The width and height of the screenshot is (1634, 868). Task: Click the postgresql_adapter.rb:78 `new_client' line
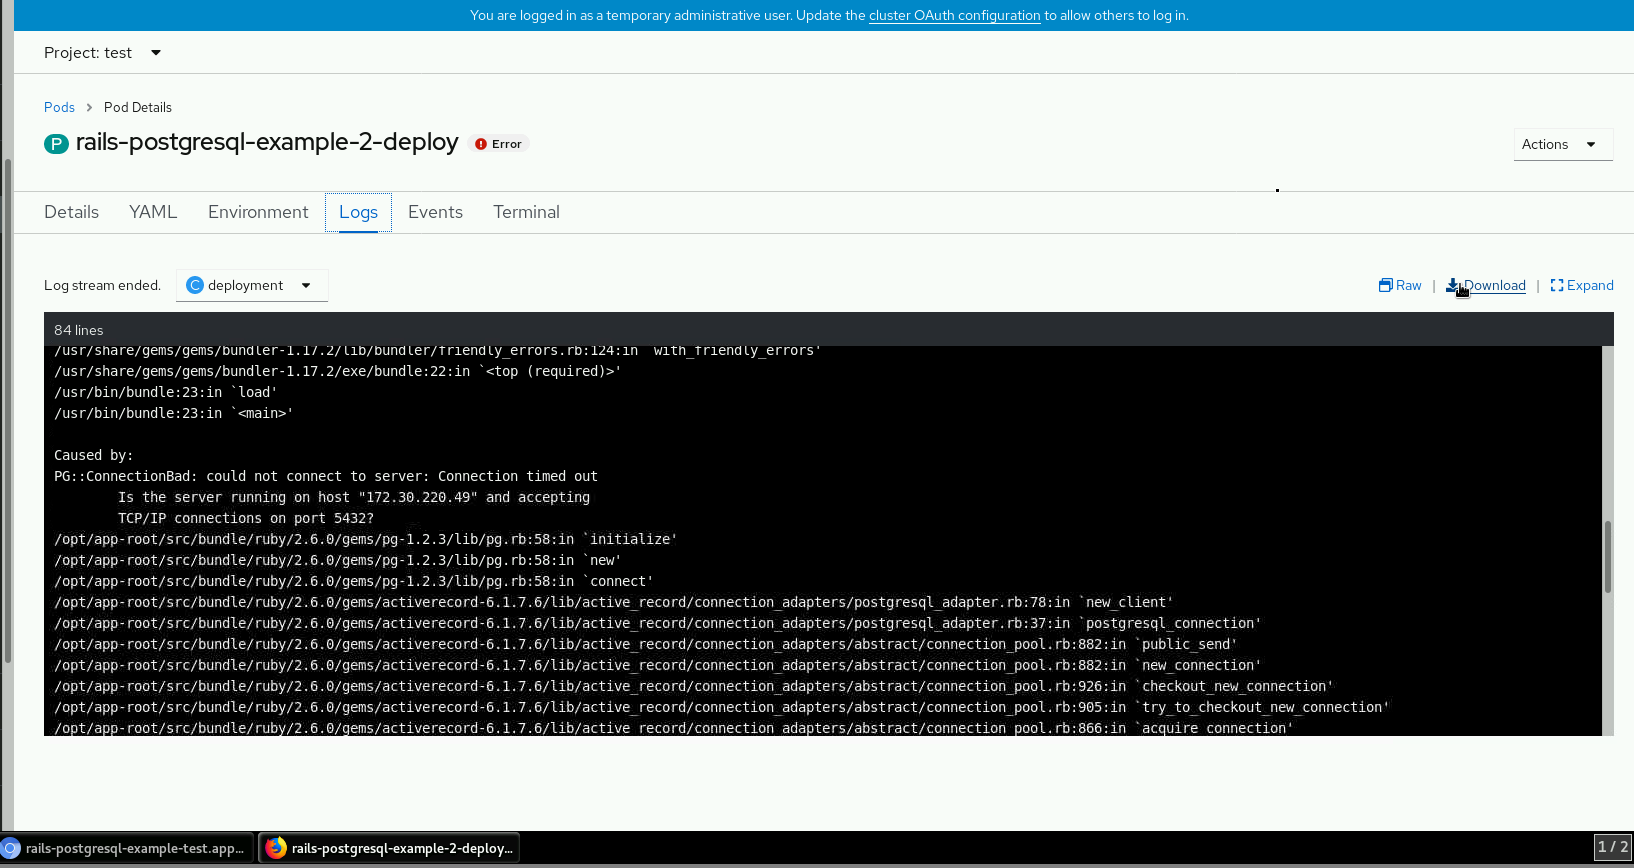click(x=614, y=602)
